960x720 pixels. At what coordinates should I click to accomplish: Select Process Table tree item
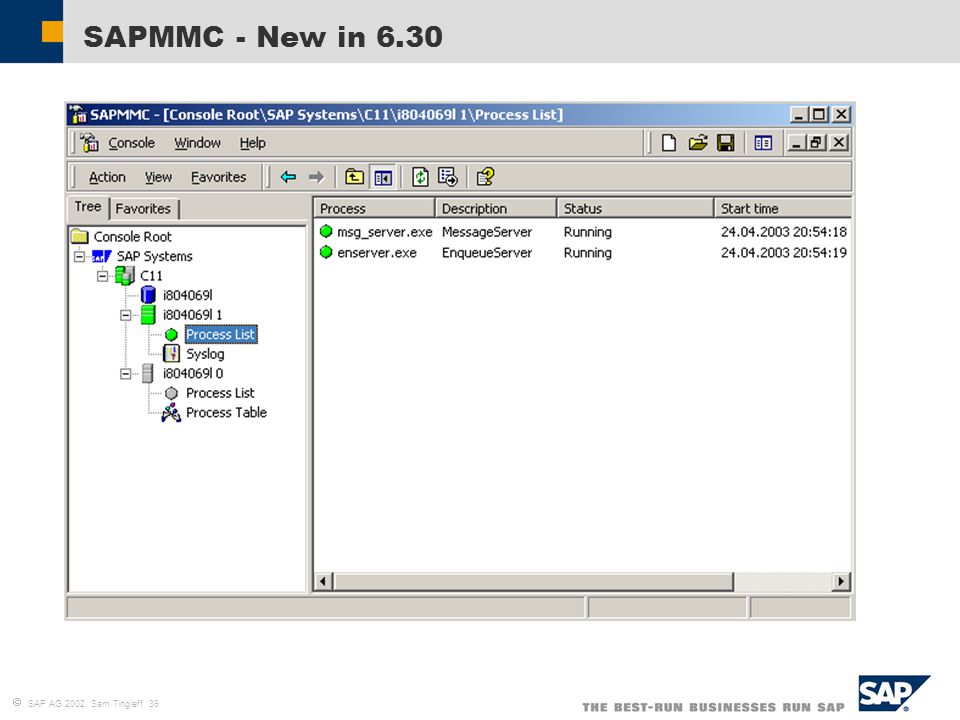pyautogui.click(x=227, y=413)
